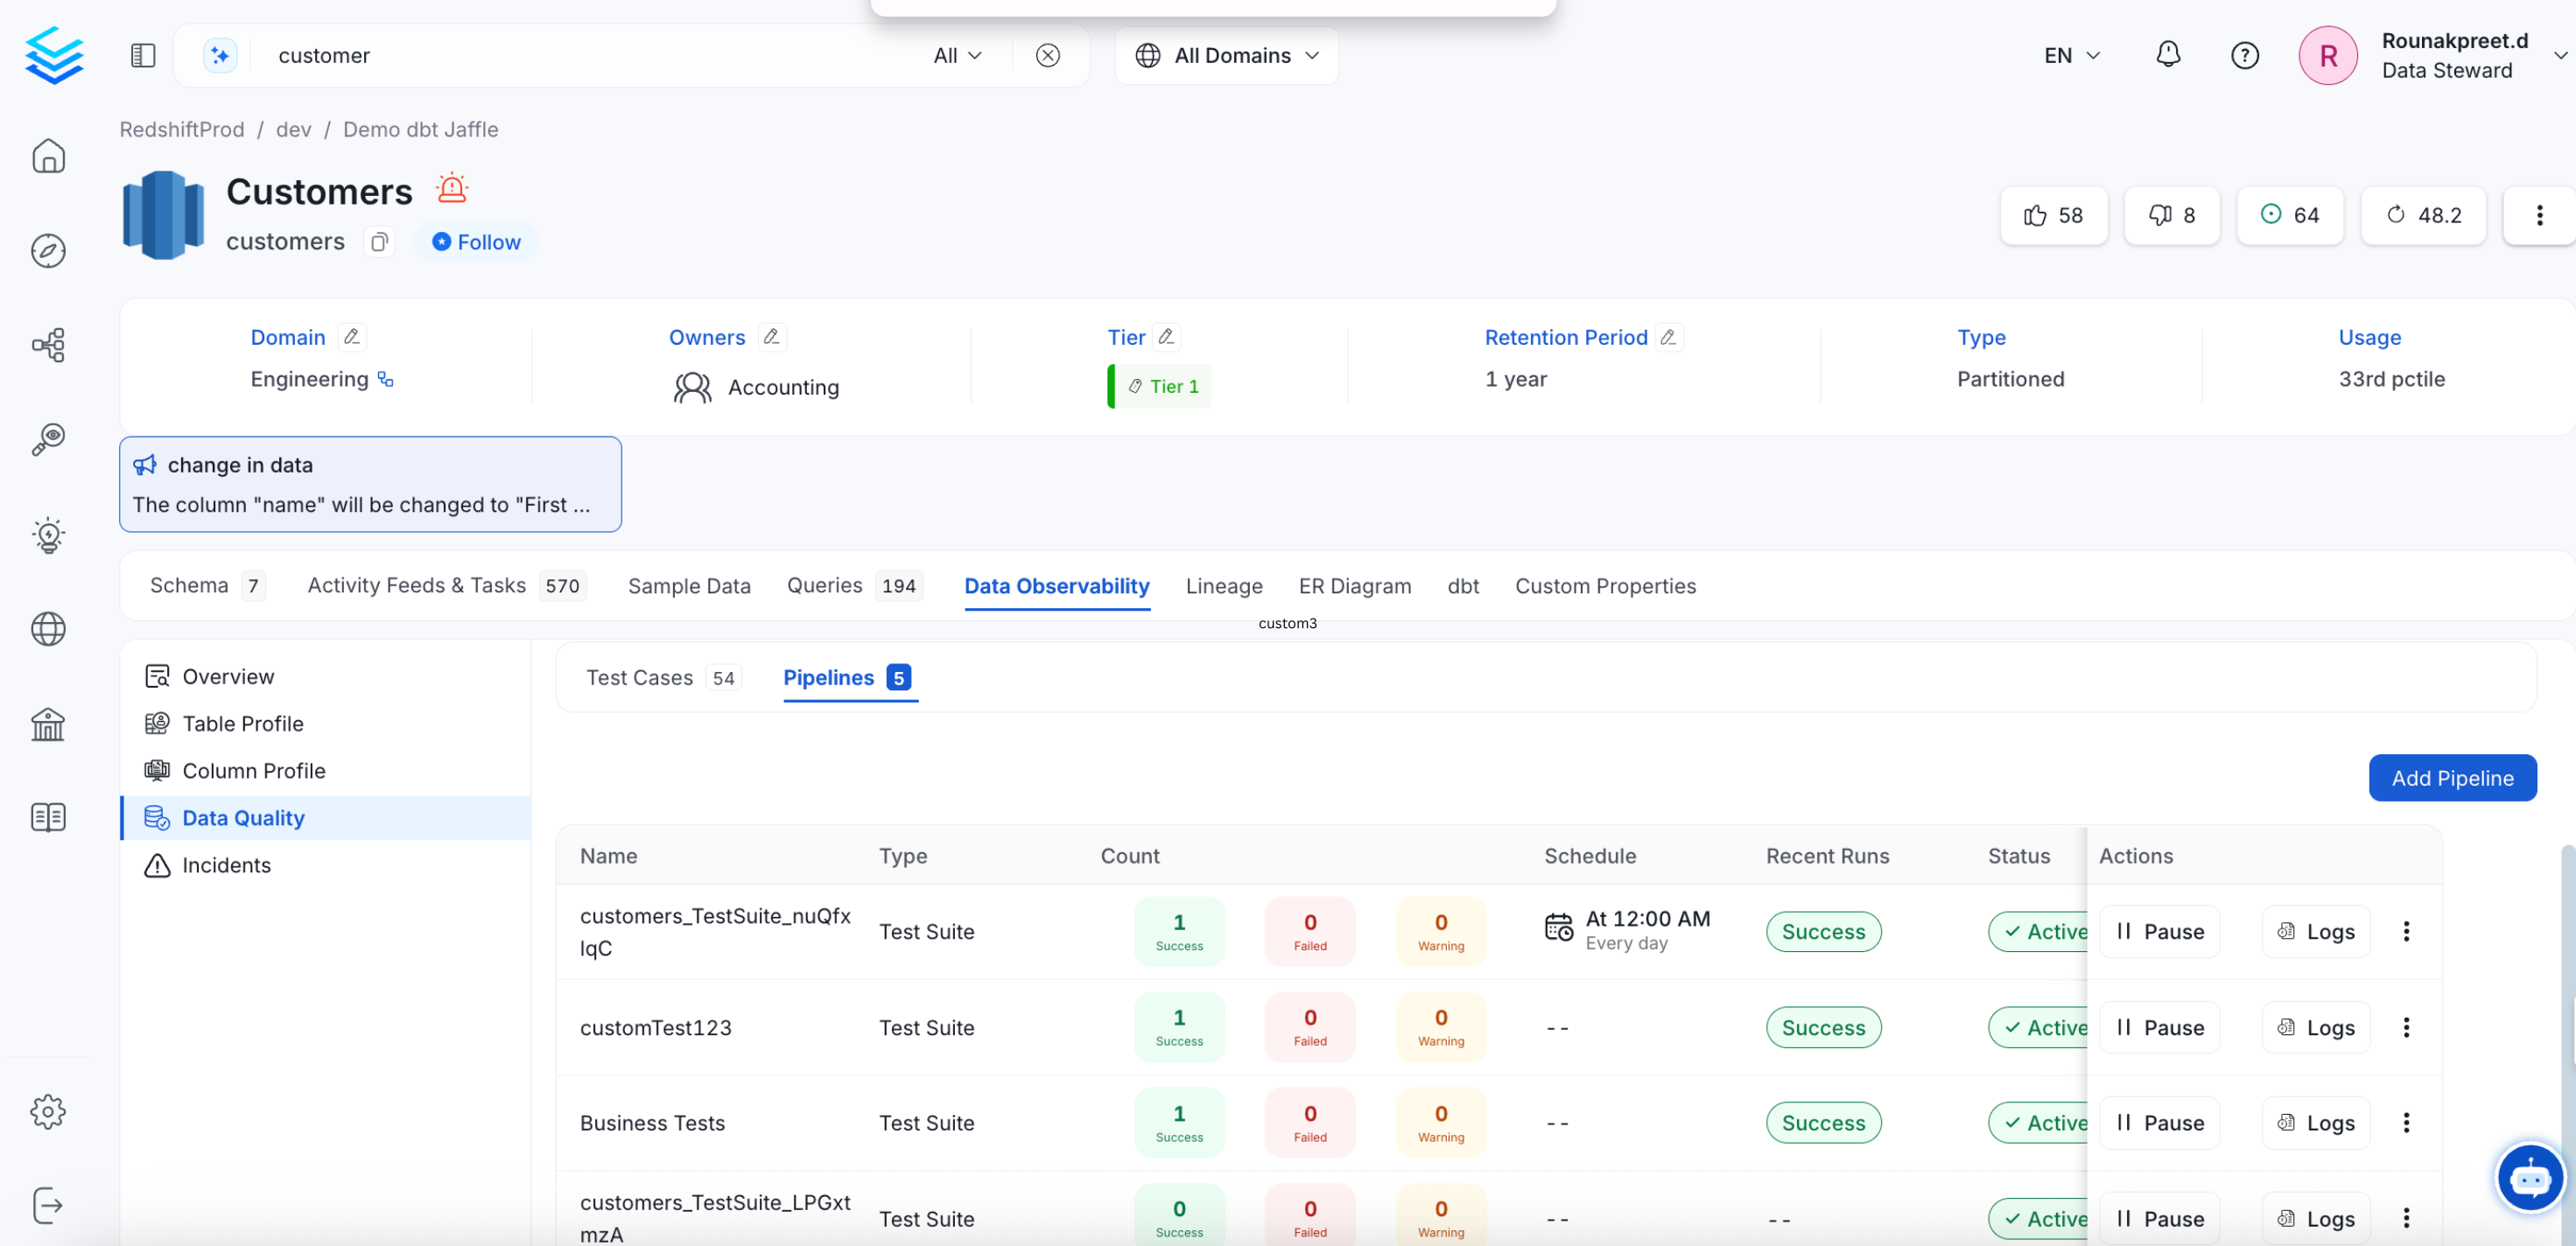
Task: Open the All Domains dropdown
Action: 1227,55
